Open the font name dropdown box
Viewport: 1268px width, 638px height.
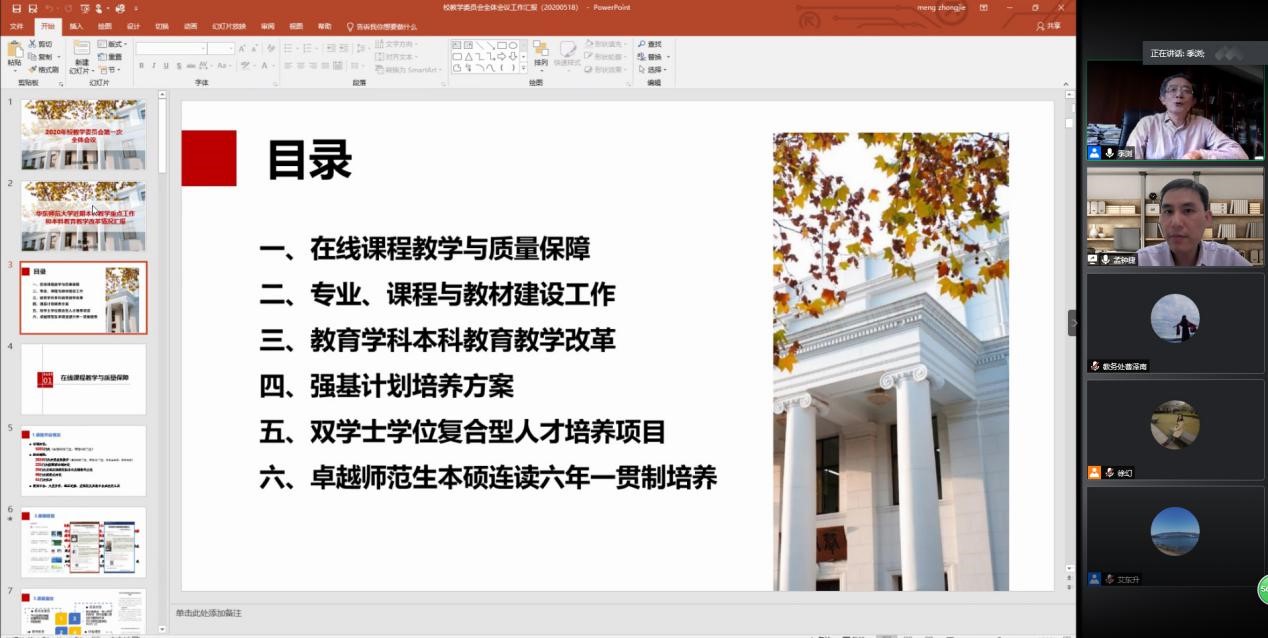170,48
